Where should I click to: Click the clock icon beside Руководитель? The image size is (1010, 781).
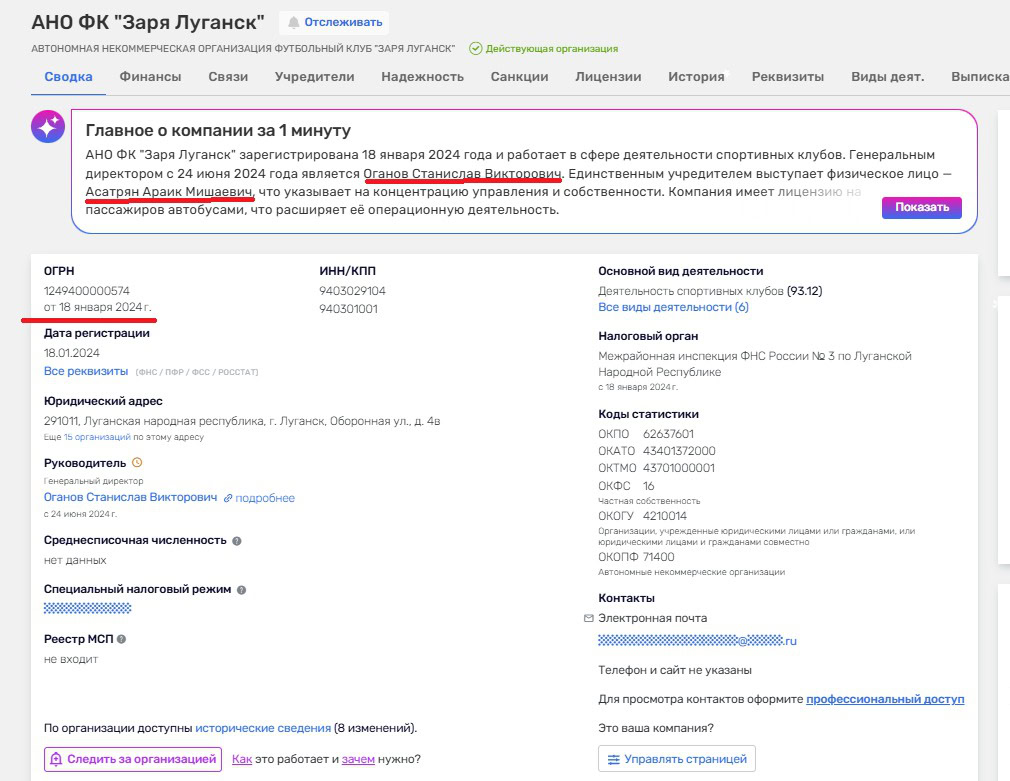point(137,463)
